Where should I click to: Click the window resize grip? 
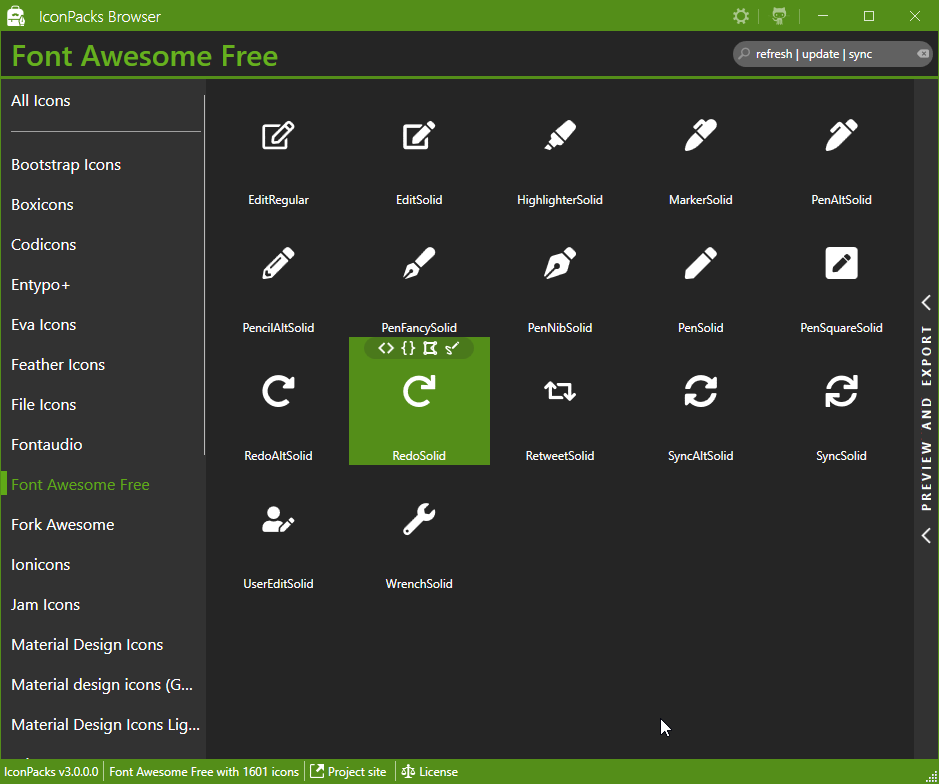point(931,776)
